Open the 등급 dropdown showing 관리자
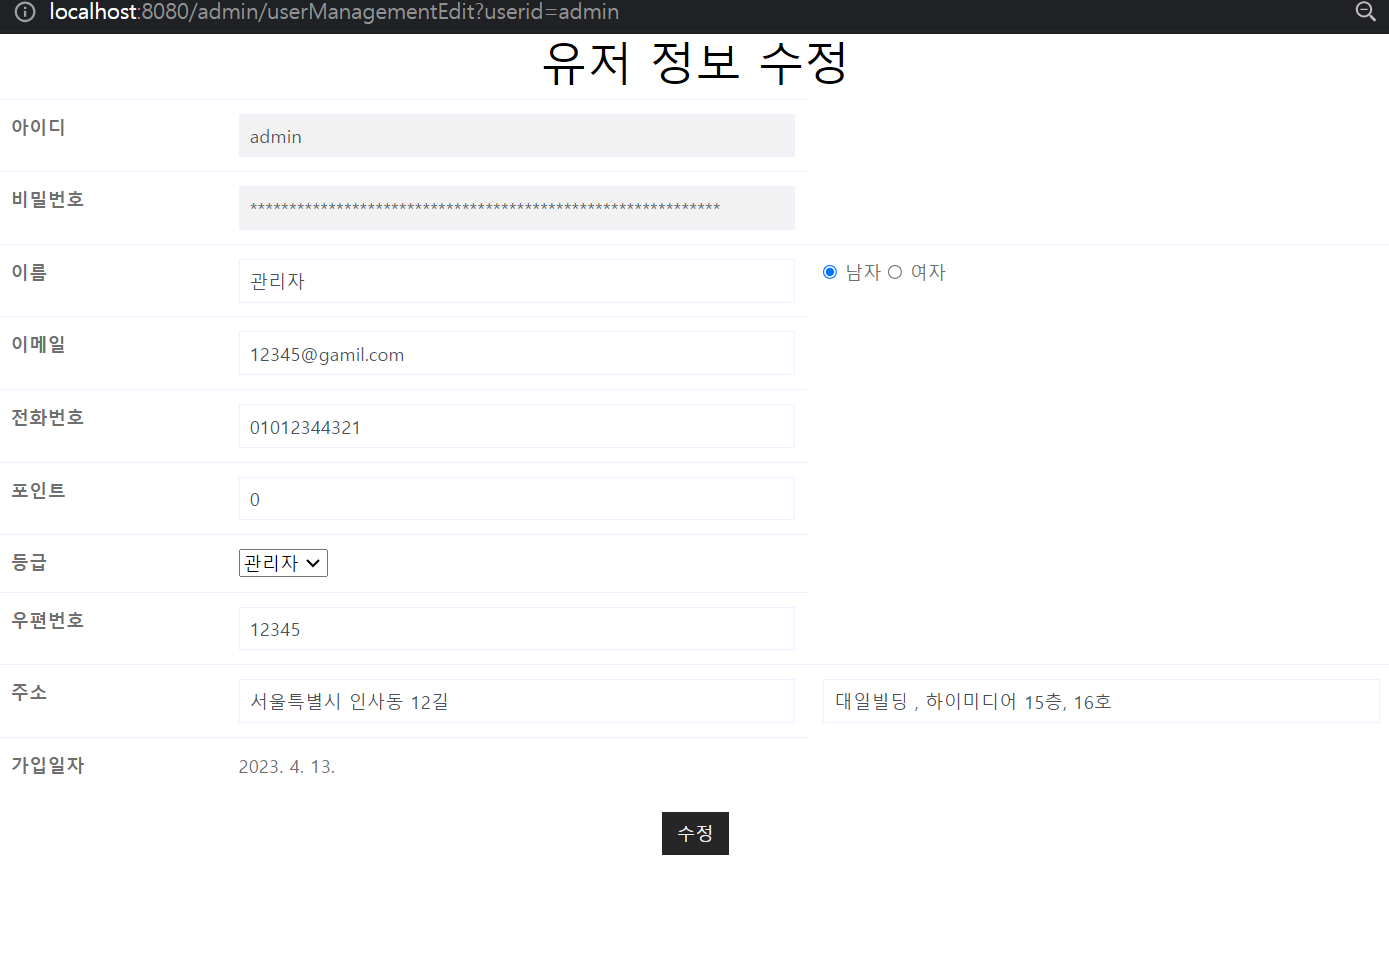 point(283,563)
